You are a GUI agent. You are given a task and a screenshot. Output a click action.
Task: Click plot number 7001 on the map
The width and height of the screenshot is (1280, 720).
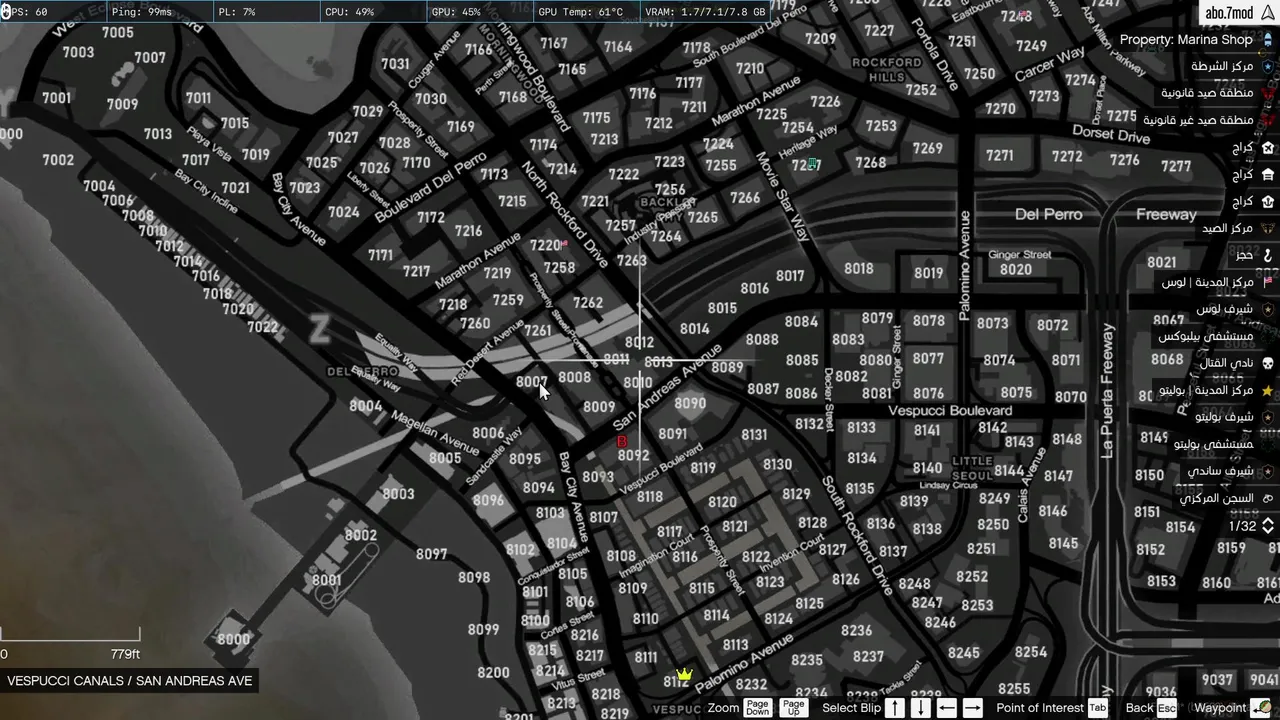pyautogui.click(x=56, y=98)
